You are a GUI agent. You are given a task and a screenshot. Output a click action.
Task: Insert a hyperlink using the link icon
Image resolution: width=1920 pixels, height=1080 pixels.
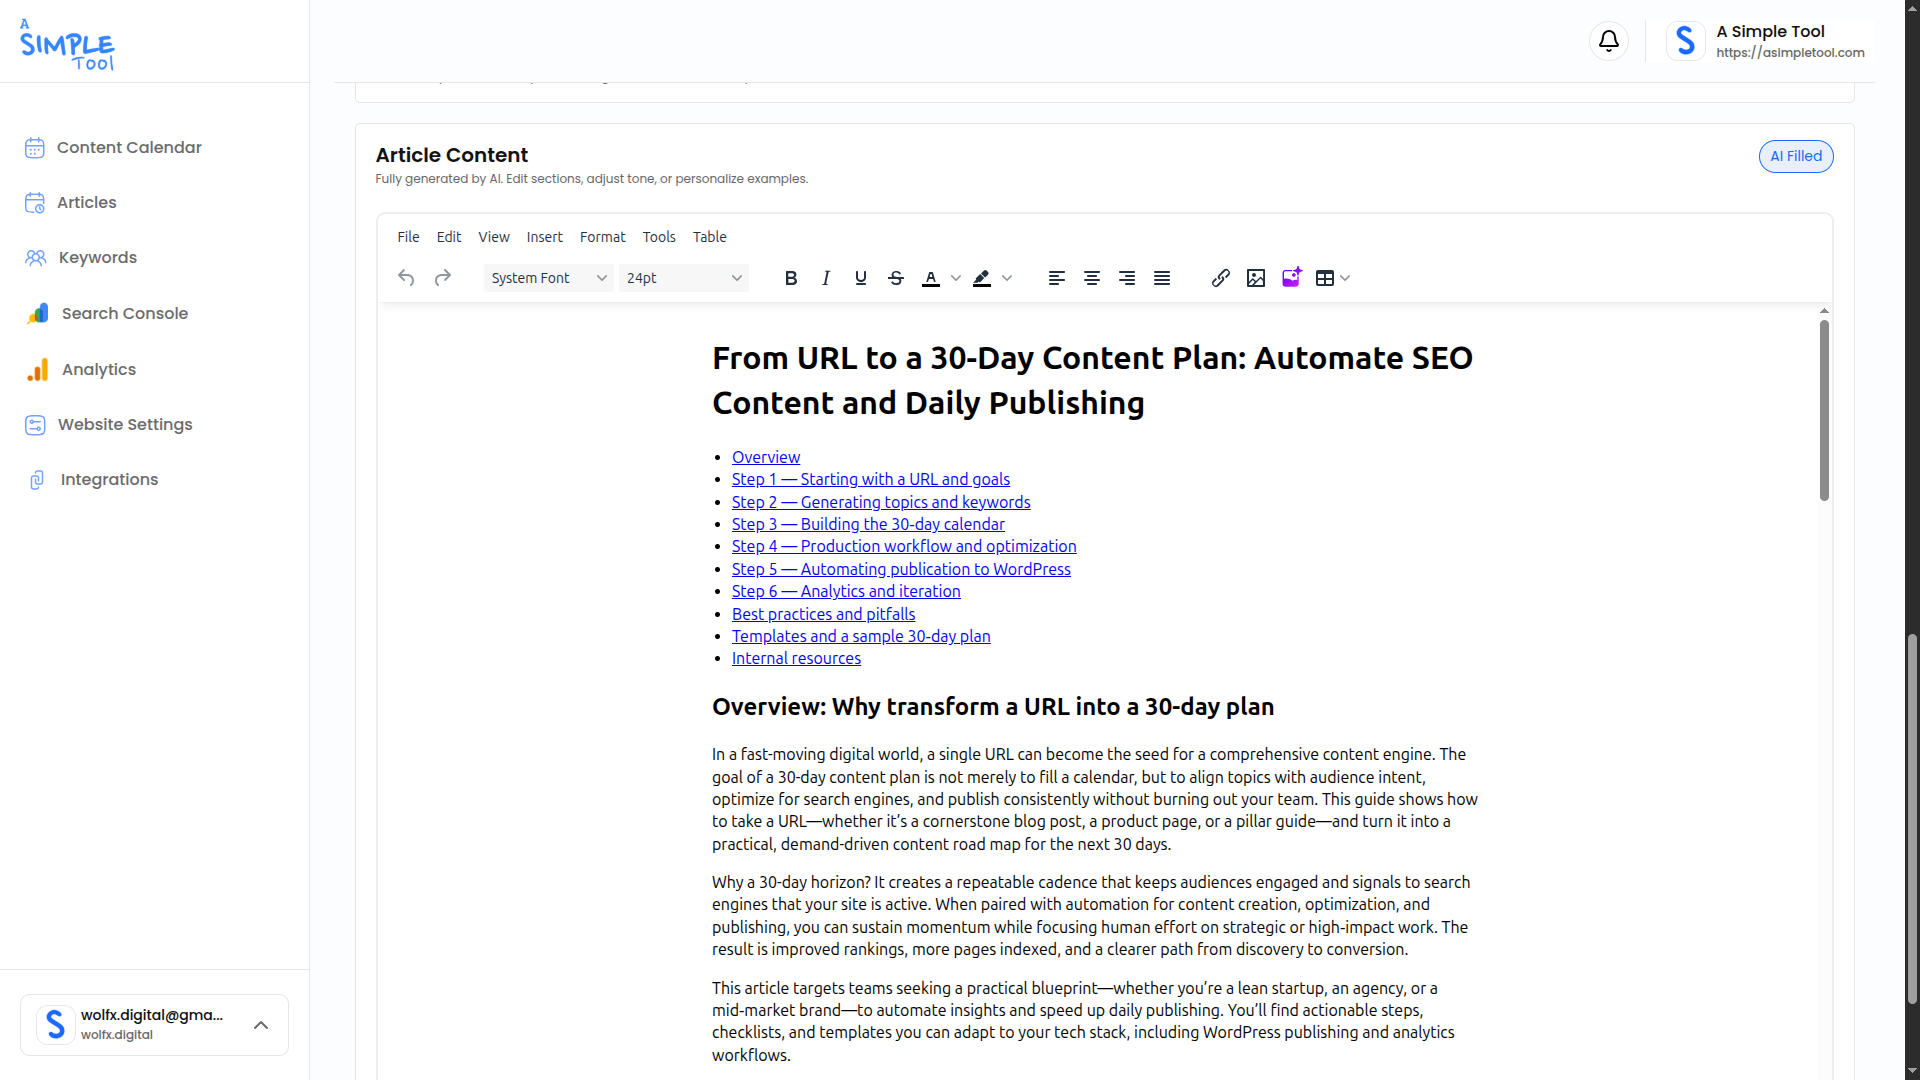[x=1220, y=277]
